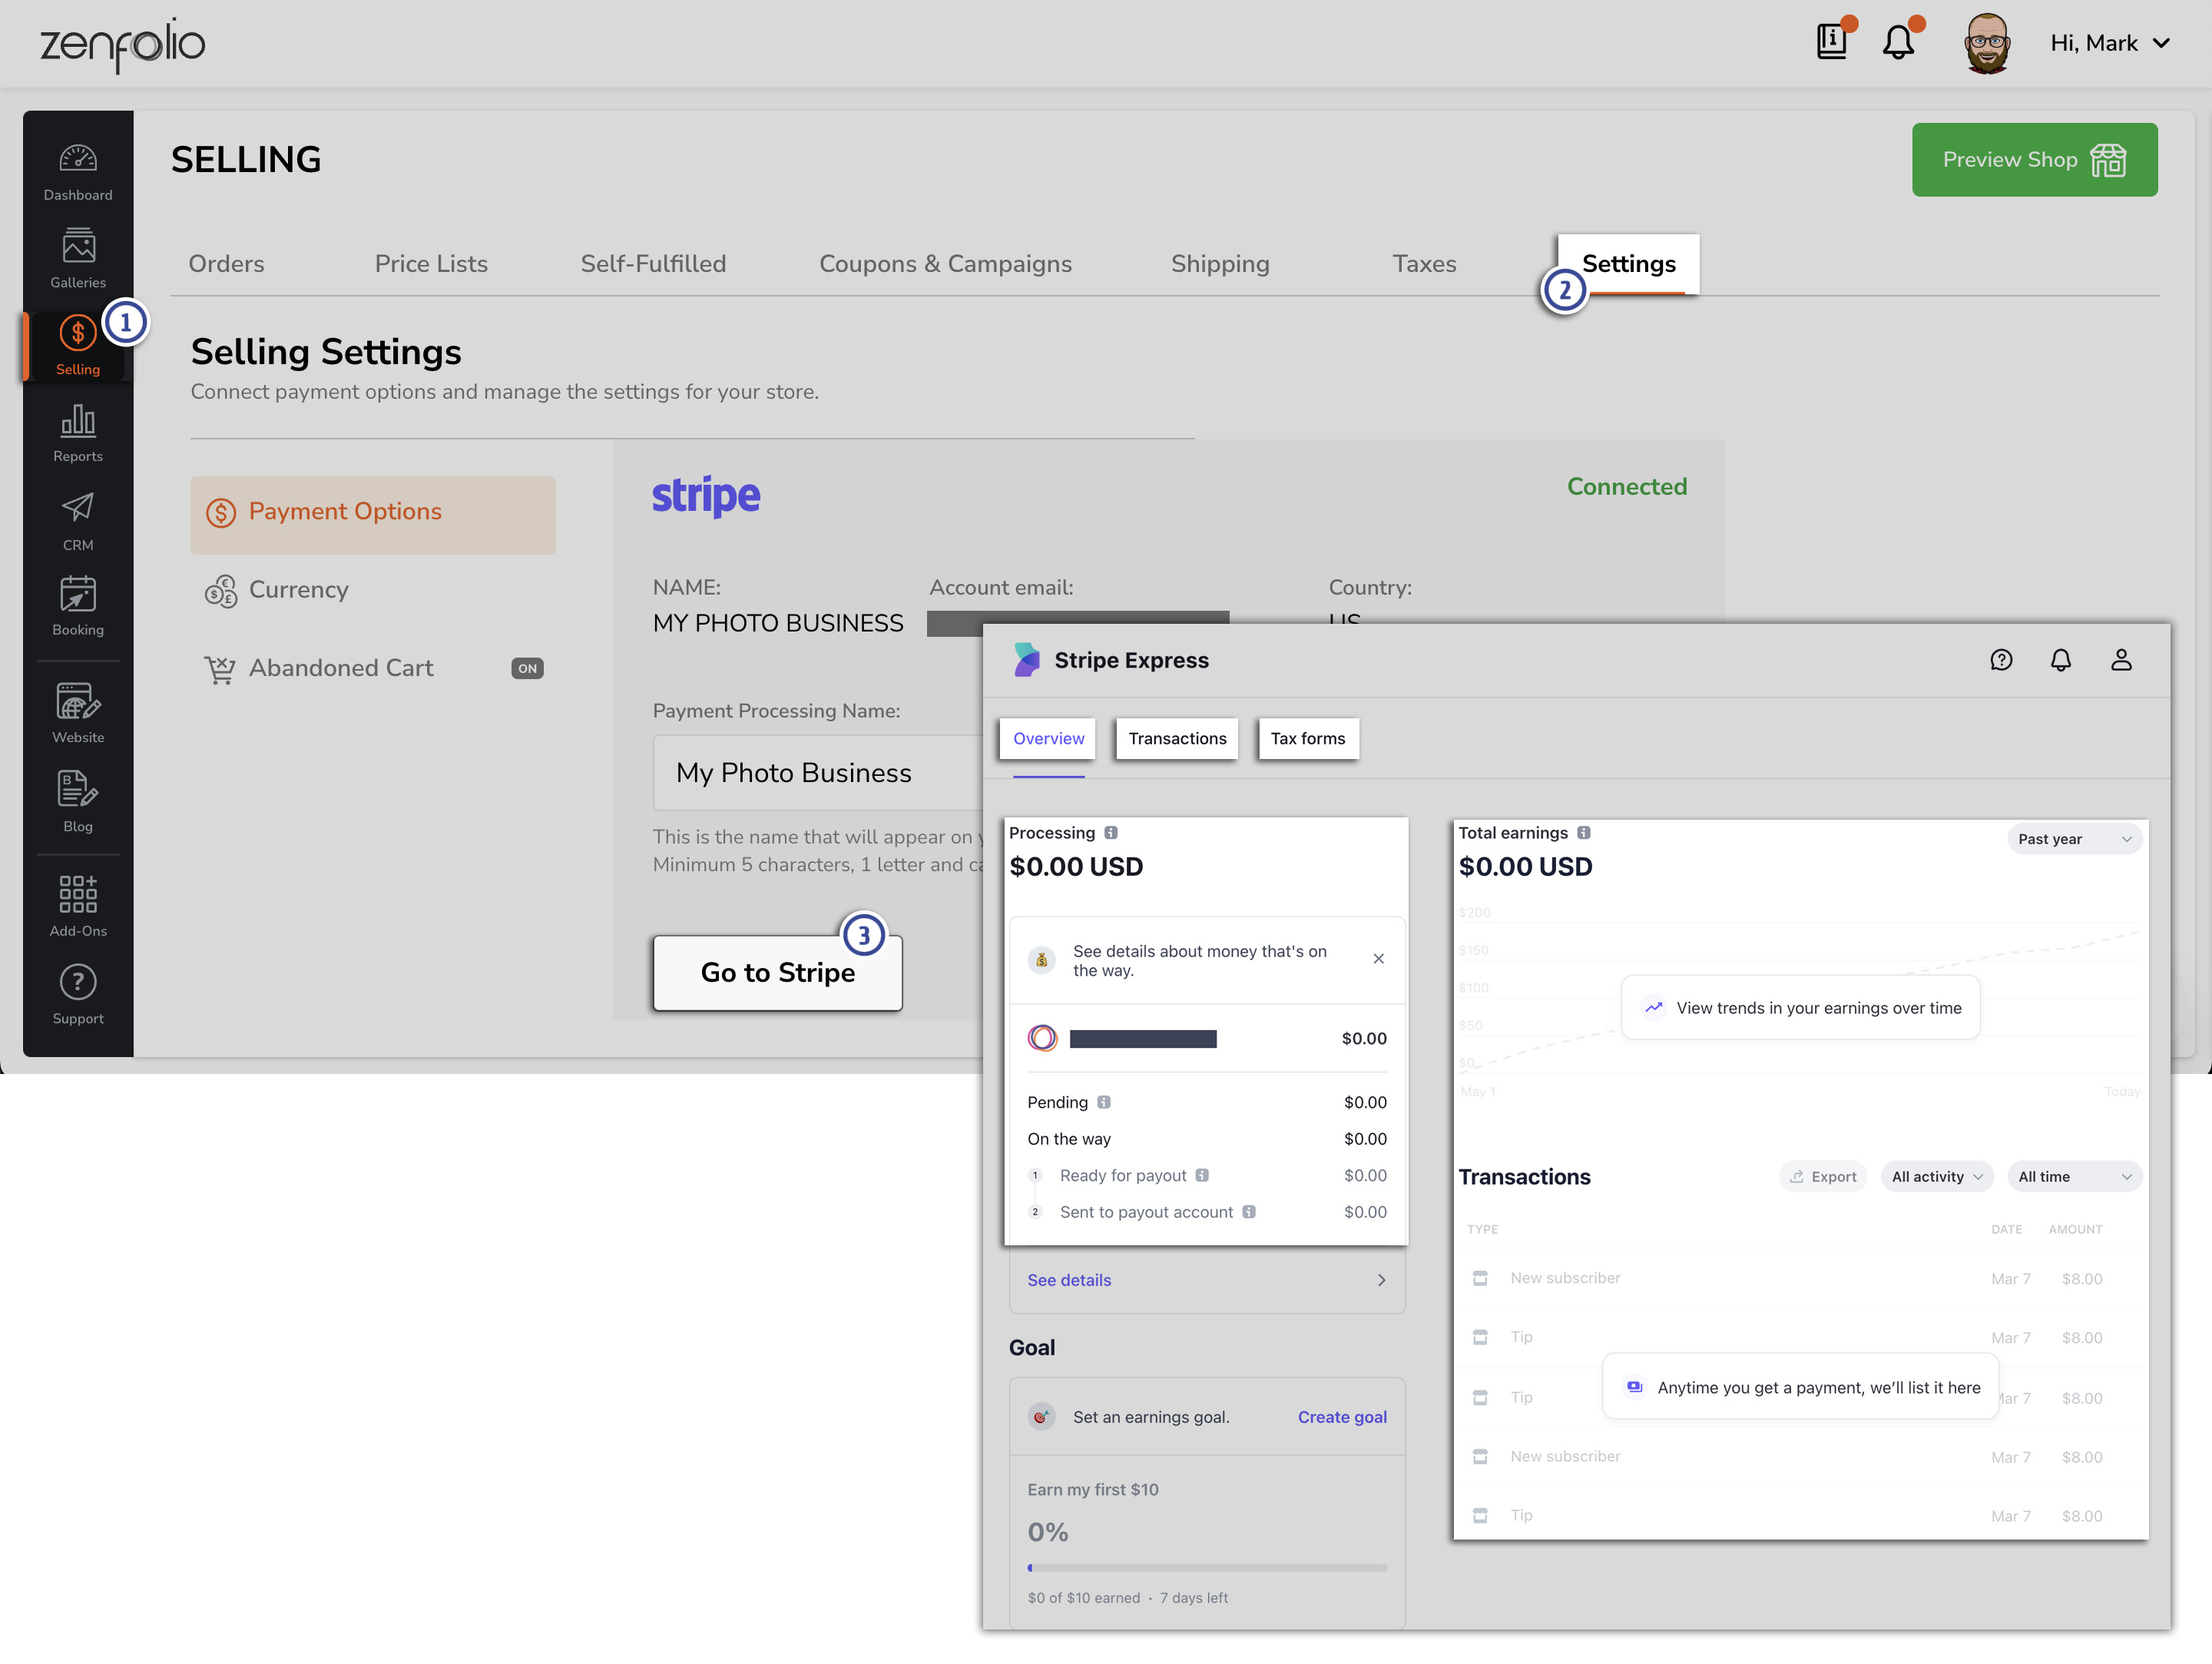The width and height of the screenshot is (2212, 1664).
Task: Click the Export transactions button
Action: click(1823, 1177)
